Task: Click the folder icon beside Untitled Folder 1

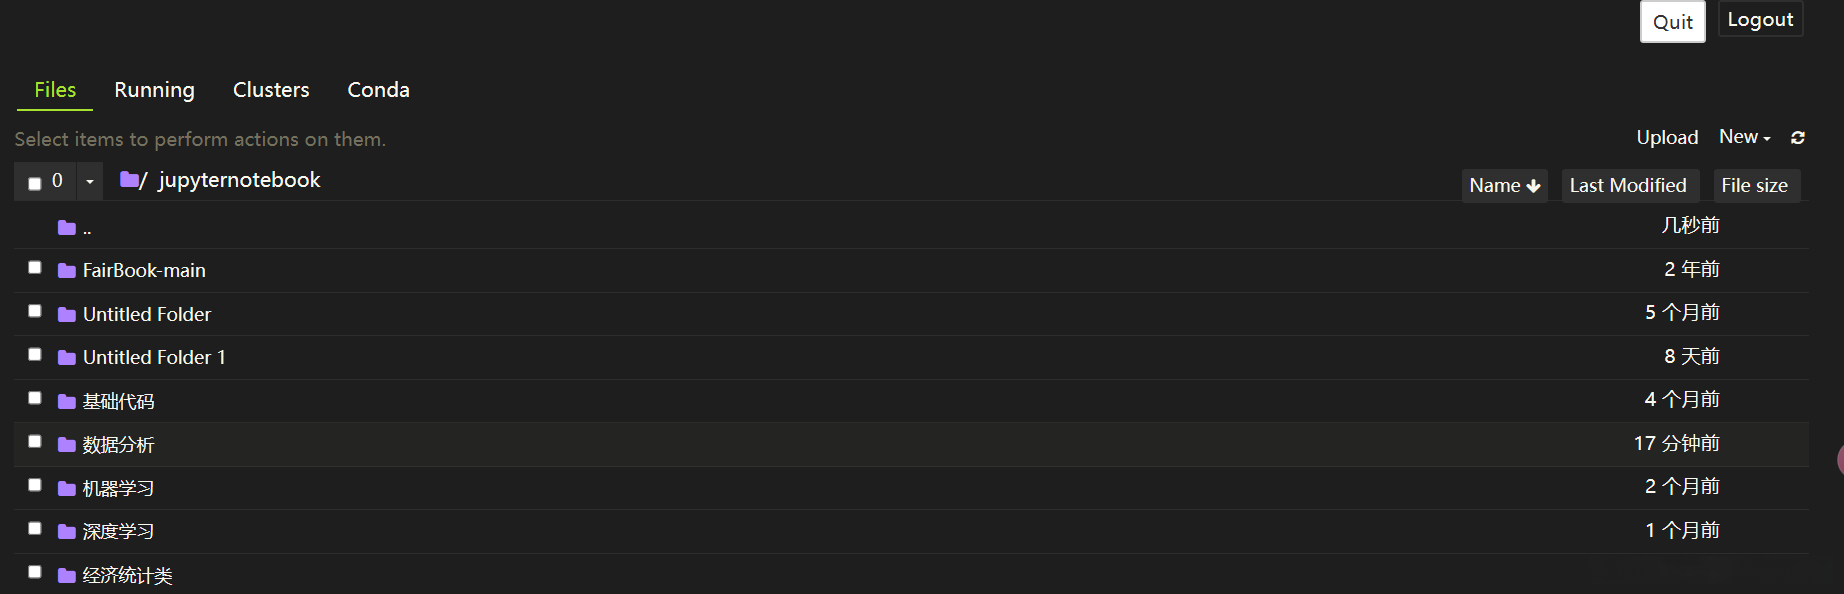Action: [x=67, y=358]
